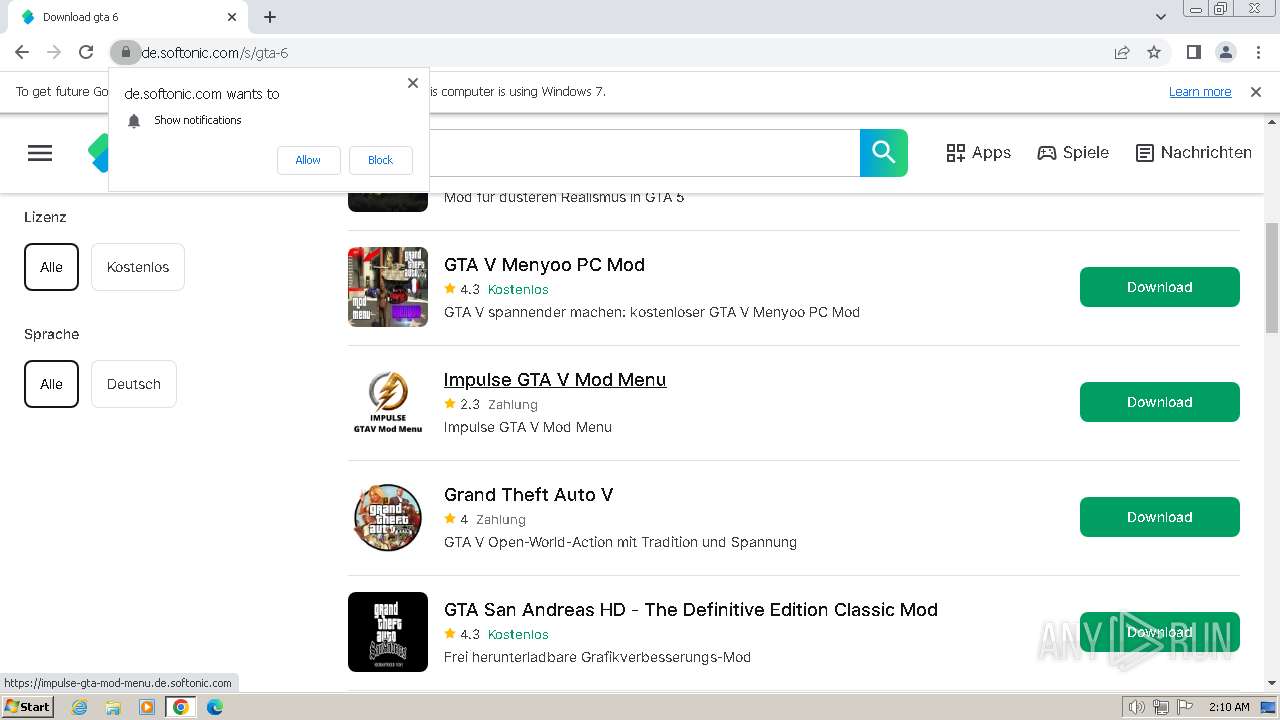1280x720 pixels.
Task: Dismiss the Windows 7 info bar
Action: point(1256,92)
